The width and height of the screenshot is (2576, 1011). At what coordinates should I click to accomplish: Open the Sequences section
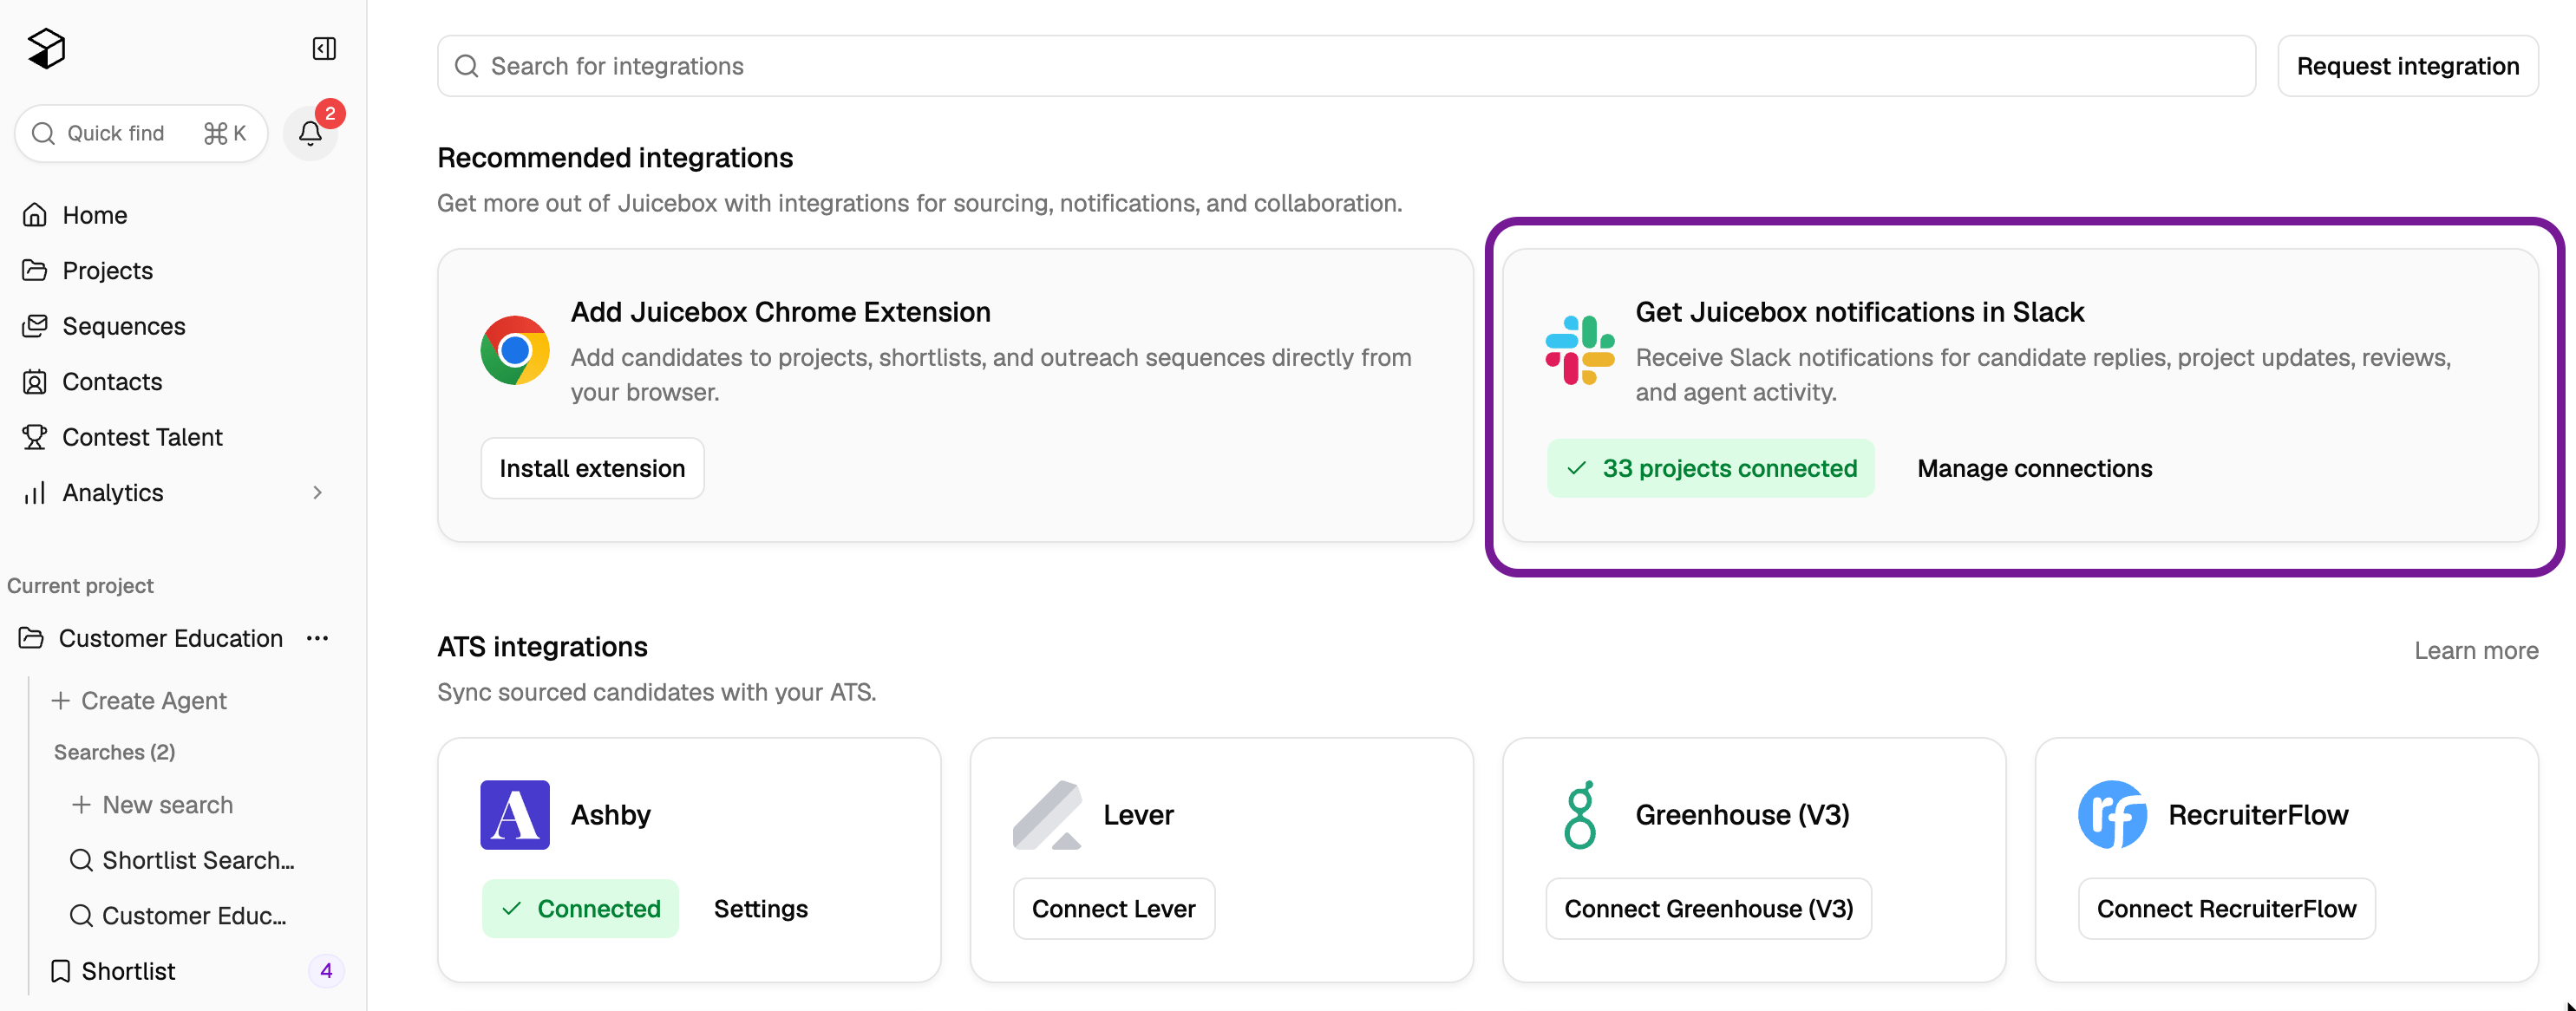pyautogui.click(x=123, y=326)
